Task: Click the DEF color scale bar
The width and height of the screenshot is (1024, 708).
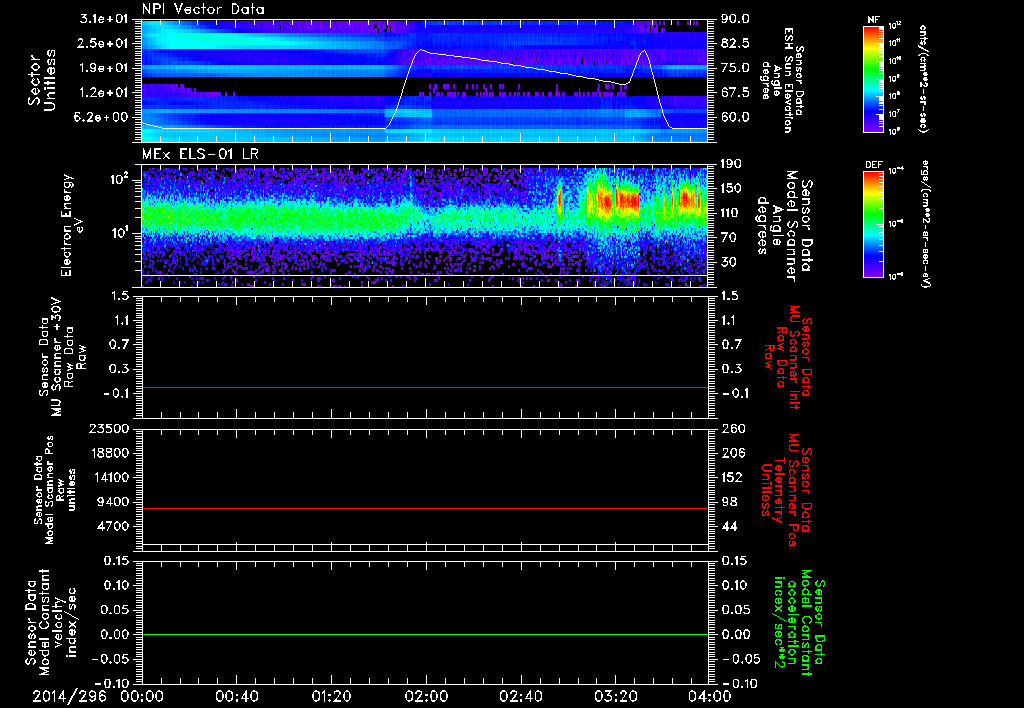Action: [873, 224]
